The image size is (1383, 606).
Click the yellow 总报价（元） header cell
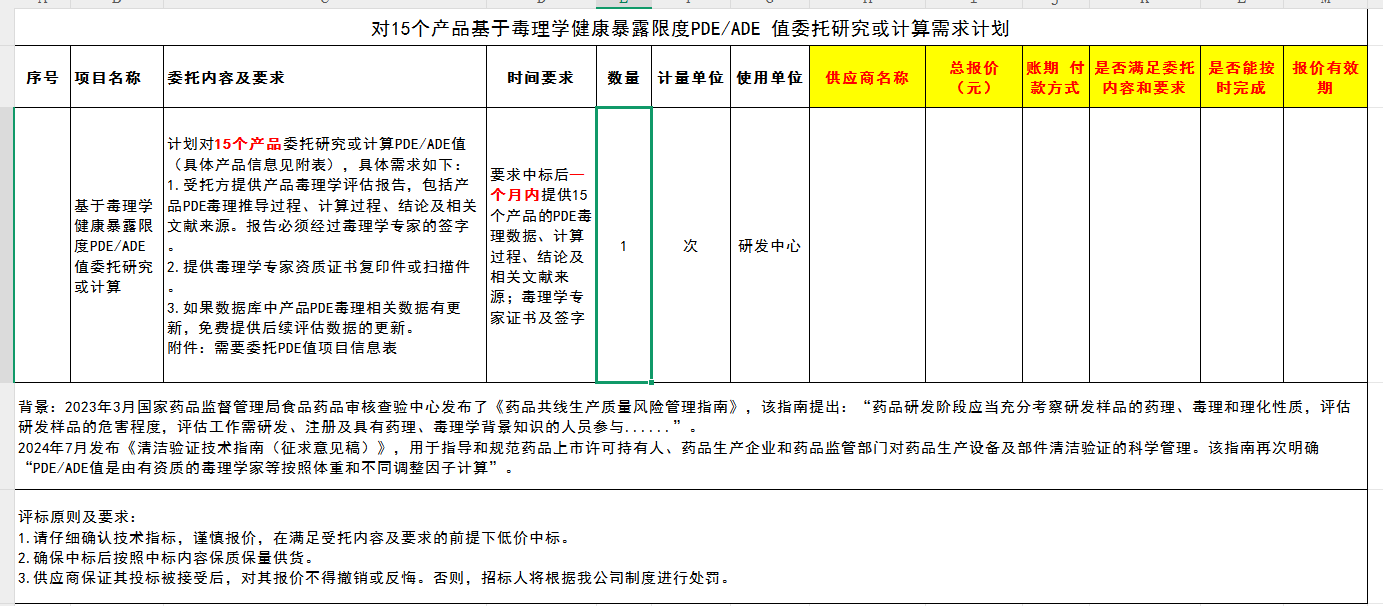click(973, 78)
